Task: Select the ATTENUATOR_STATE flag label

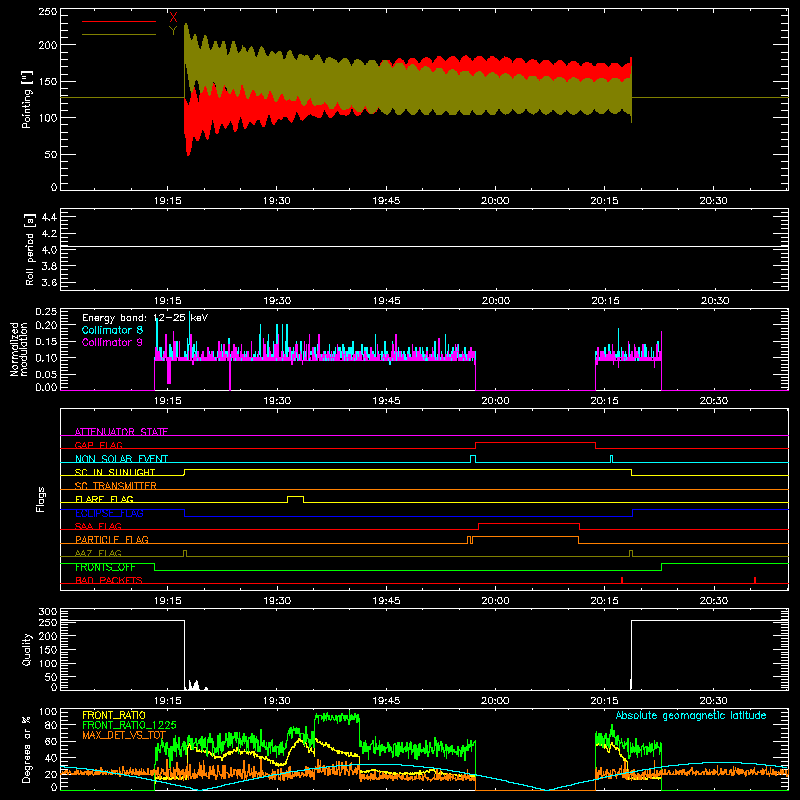Action: 121,432
